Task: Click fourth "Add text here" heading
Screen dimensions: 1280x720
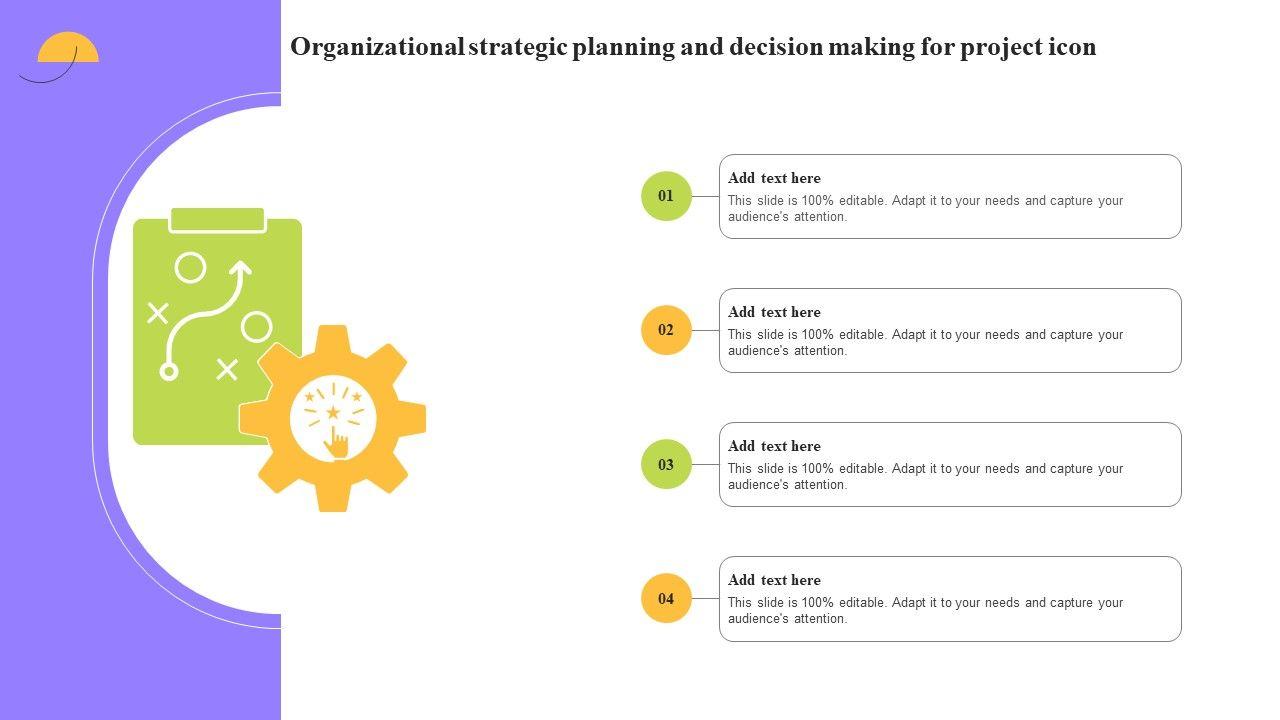Action: coord(774,580)
